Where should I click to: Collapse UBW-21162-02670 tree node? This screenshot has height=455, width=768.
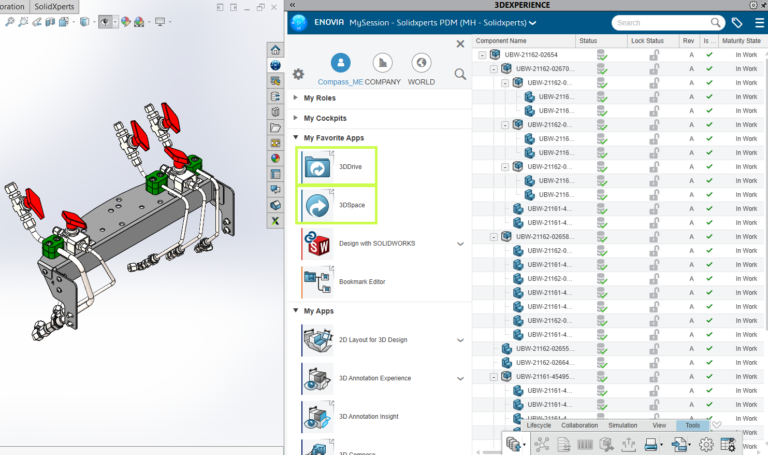point(494,69)
